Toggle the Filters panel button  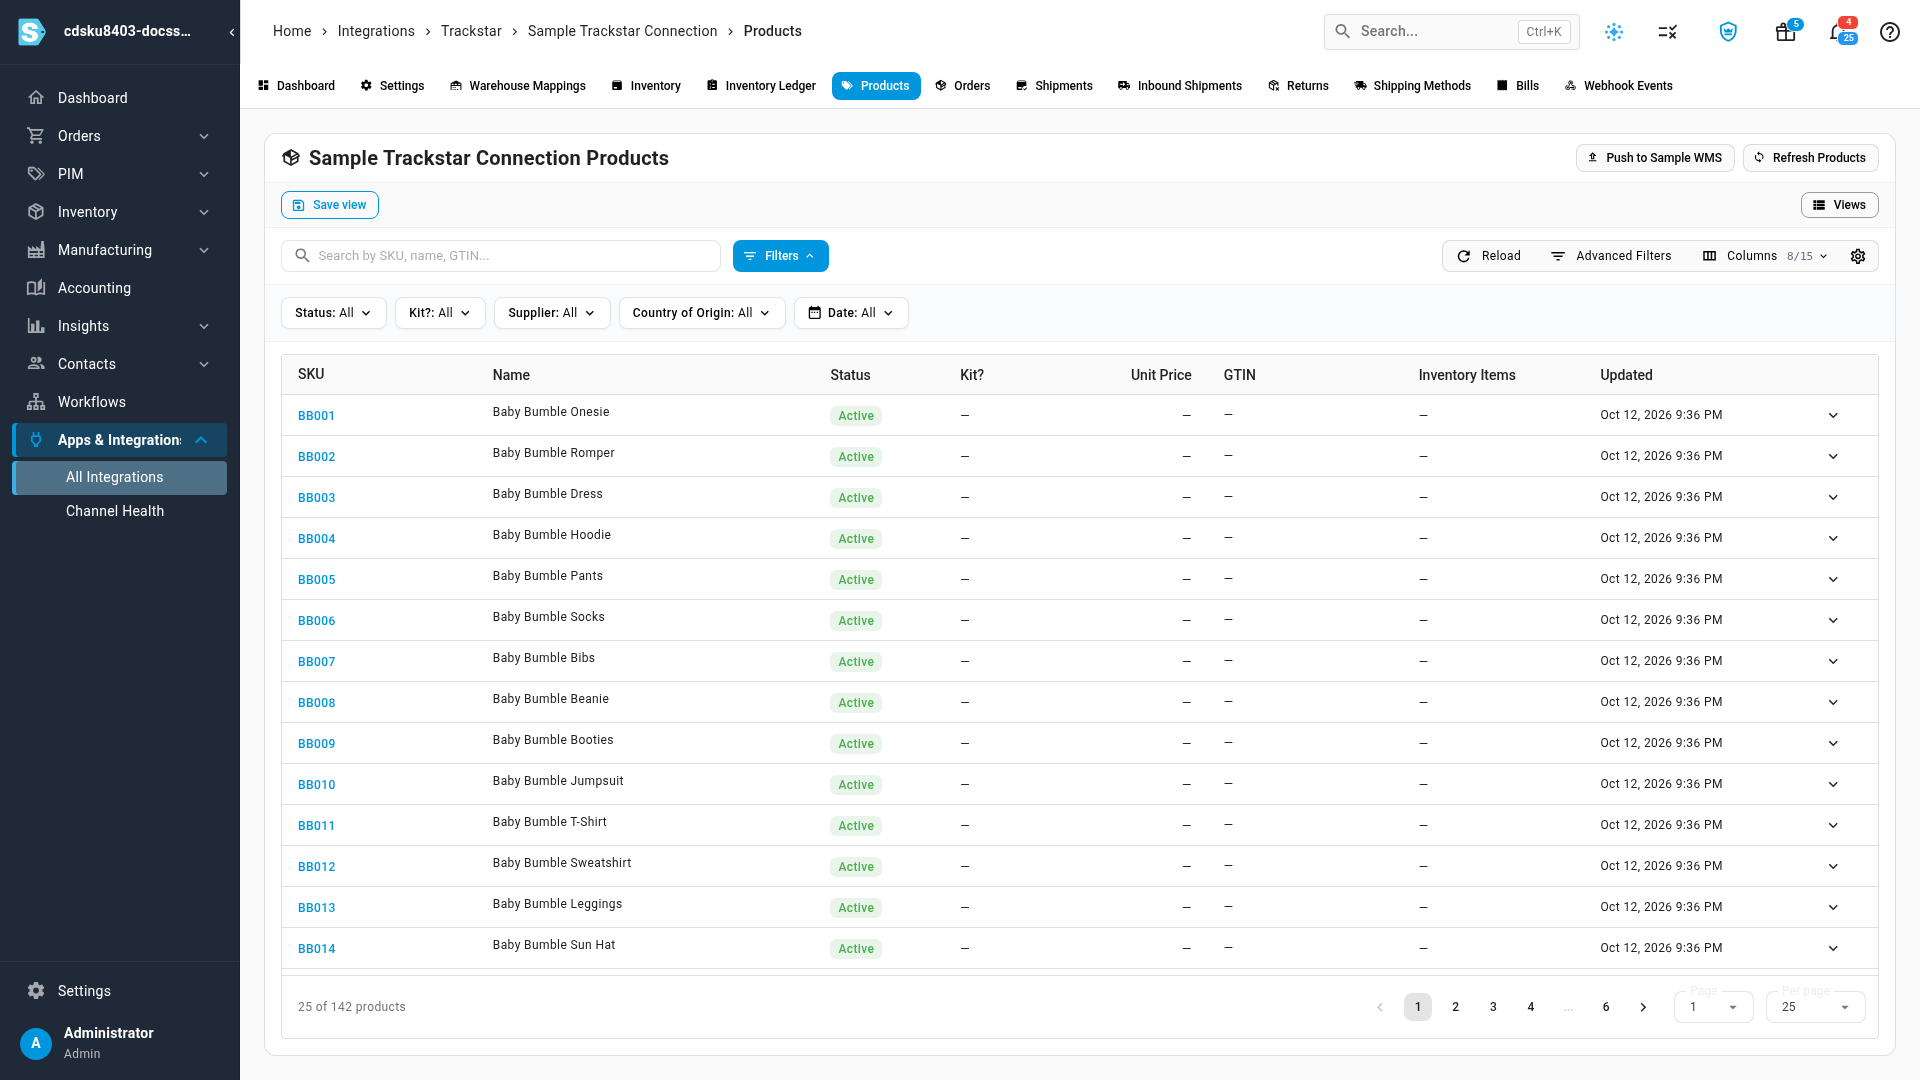tap(781, 256)
